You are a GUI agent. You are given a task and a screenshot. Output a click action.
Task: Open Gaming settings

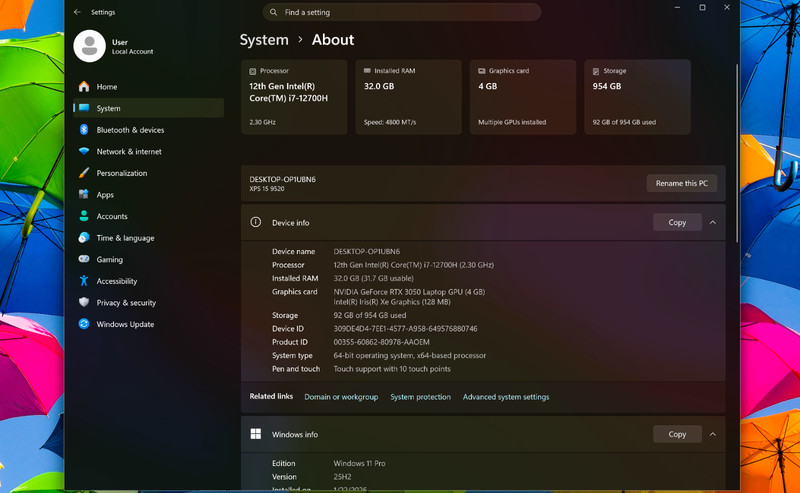point(148,259)
